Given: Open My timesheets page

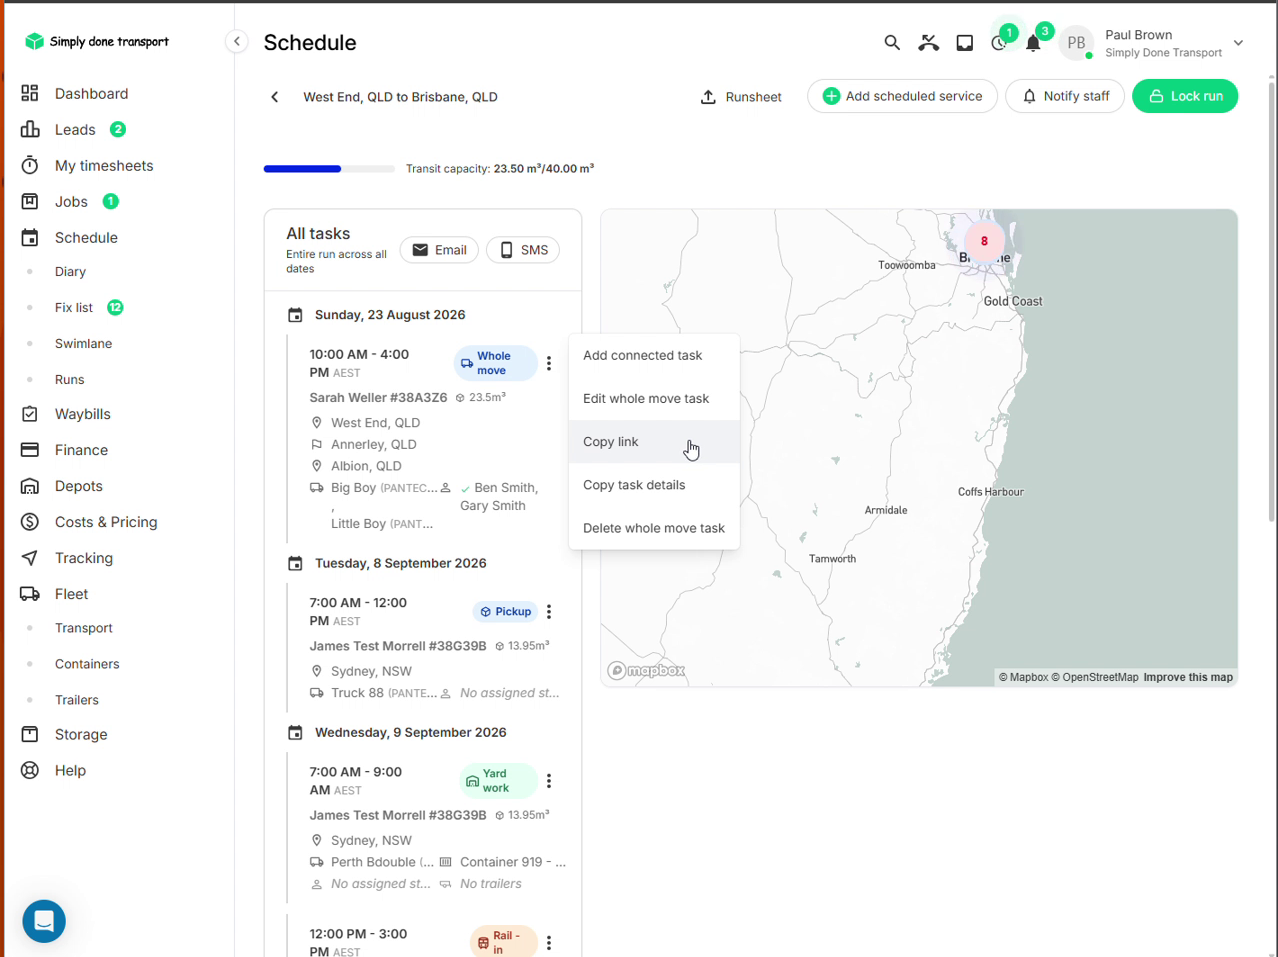Looking at the screenshot, I should coord(103,165).
